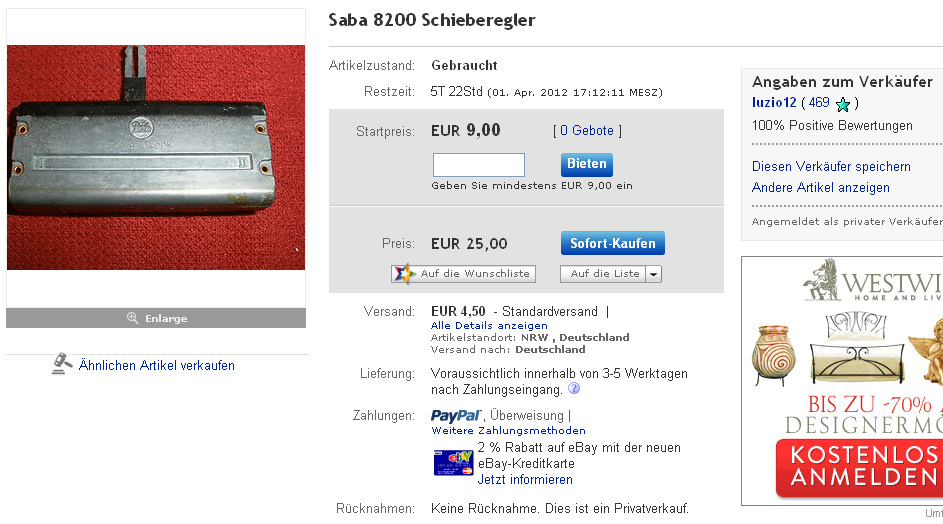Add item via Auf die Wunschliste button
943x524 pixels.
[x=463, y=274]
